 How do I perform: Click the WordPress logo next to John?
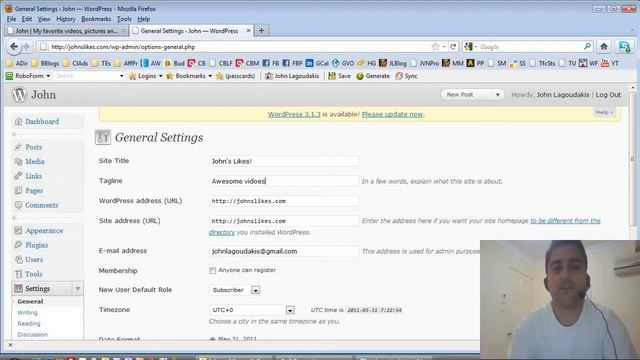point(19,95)
